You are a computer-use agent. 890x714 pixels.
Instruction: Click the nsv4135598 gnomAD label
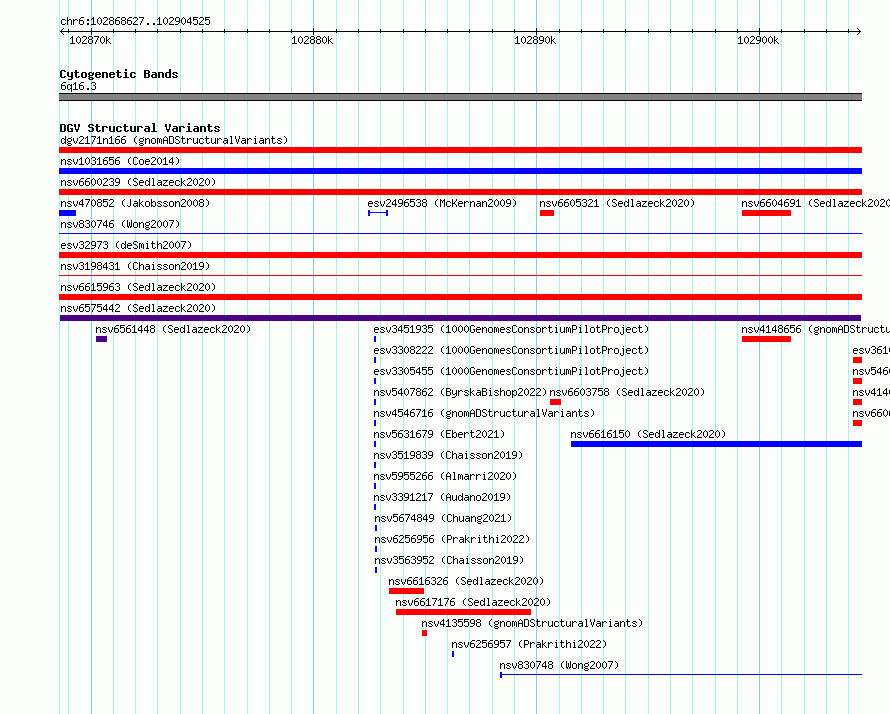(532, 623)
